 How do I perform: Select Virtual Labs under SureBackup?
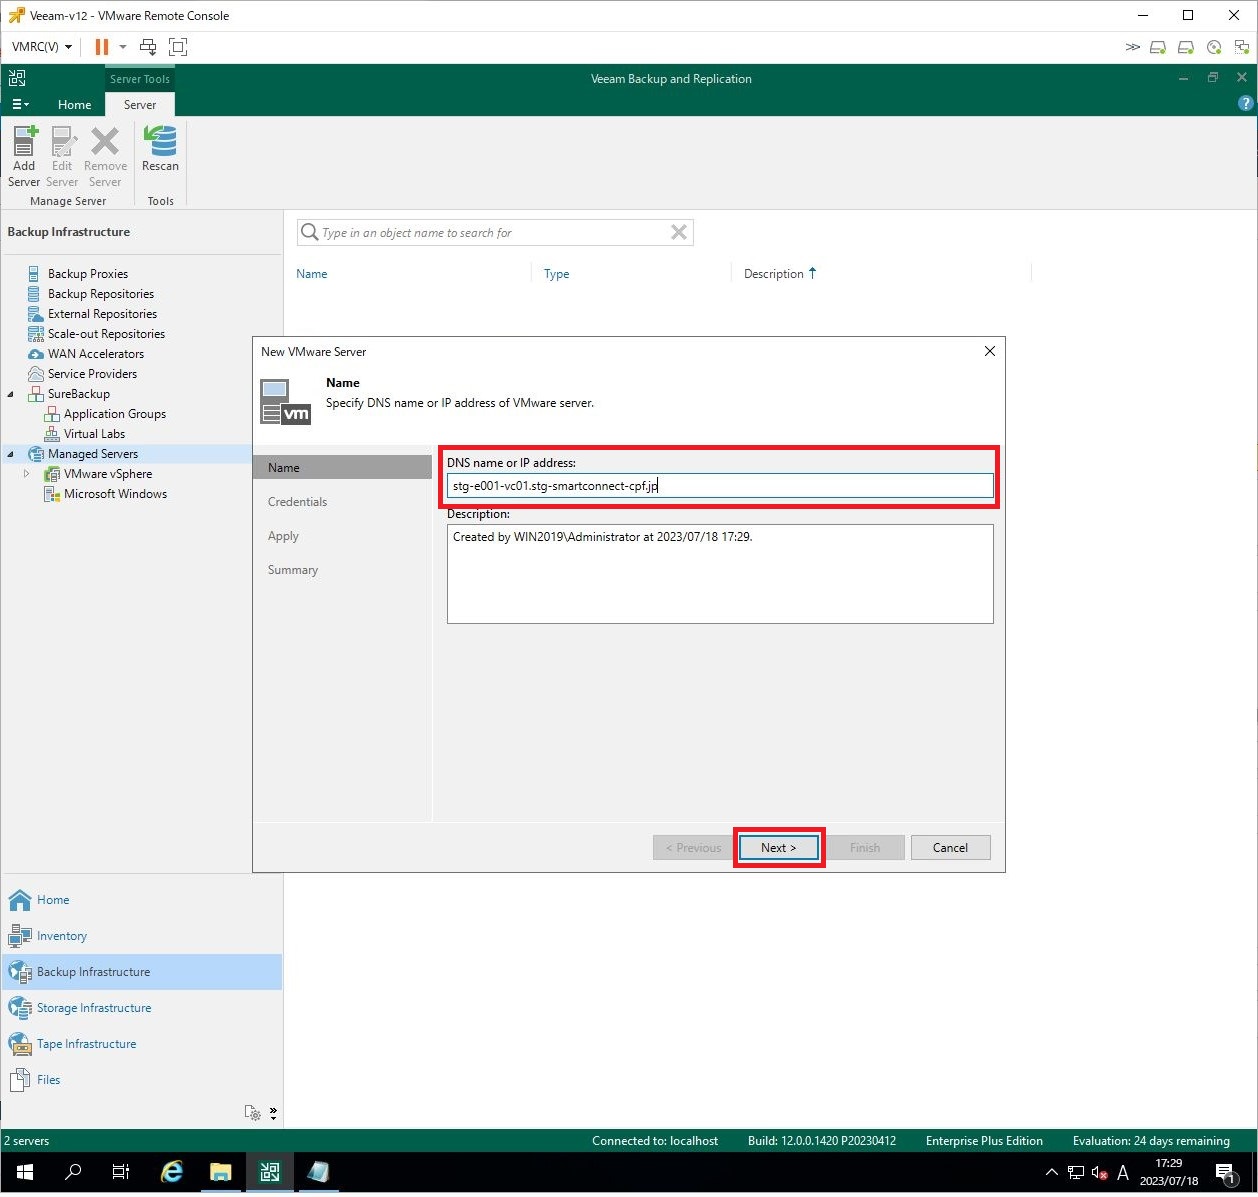pos(94,434)
